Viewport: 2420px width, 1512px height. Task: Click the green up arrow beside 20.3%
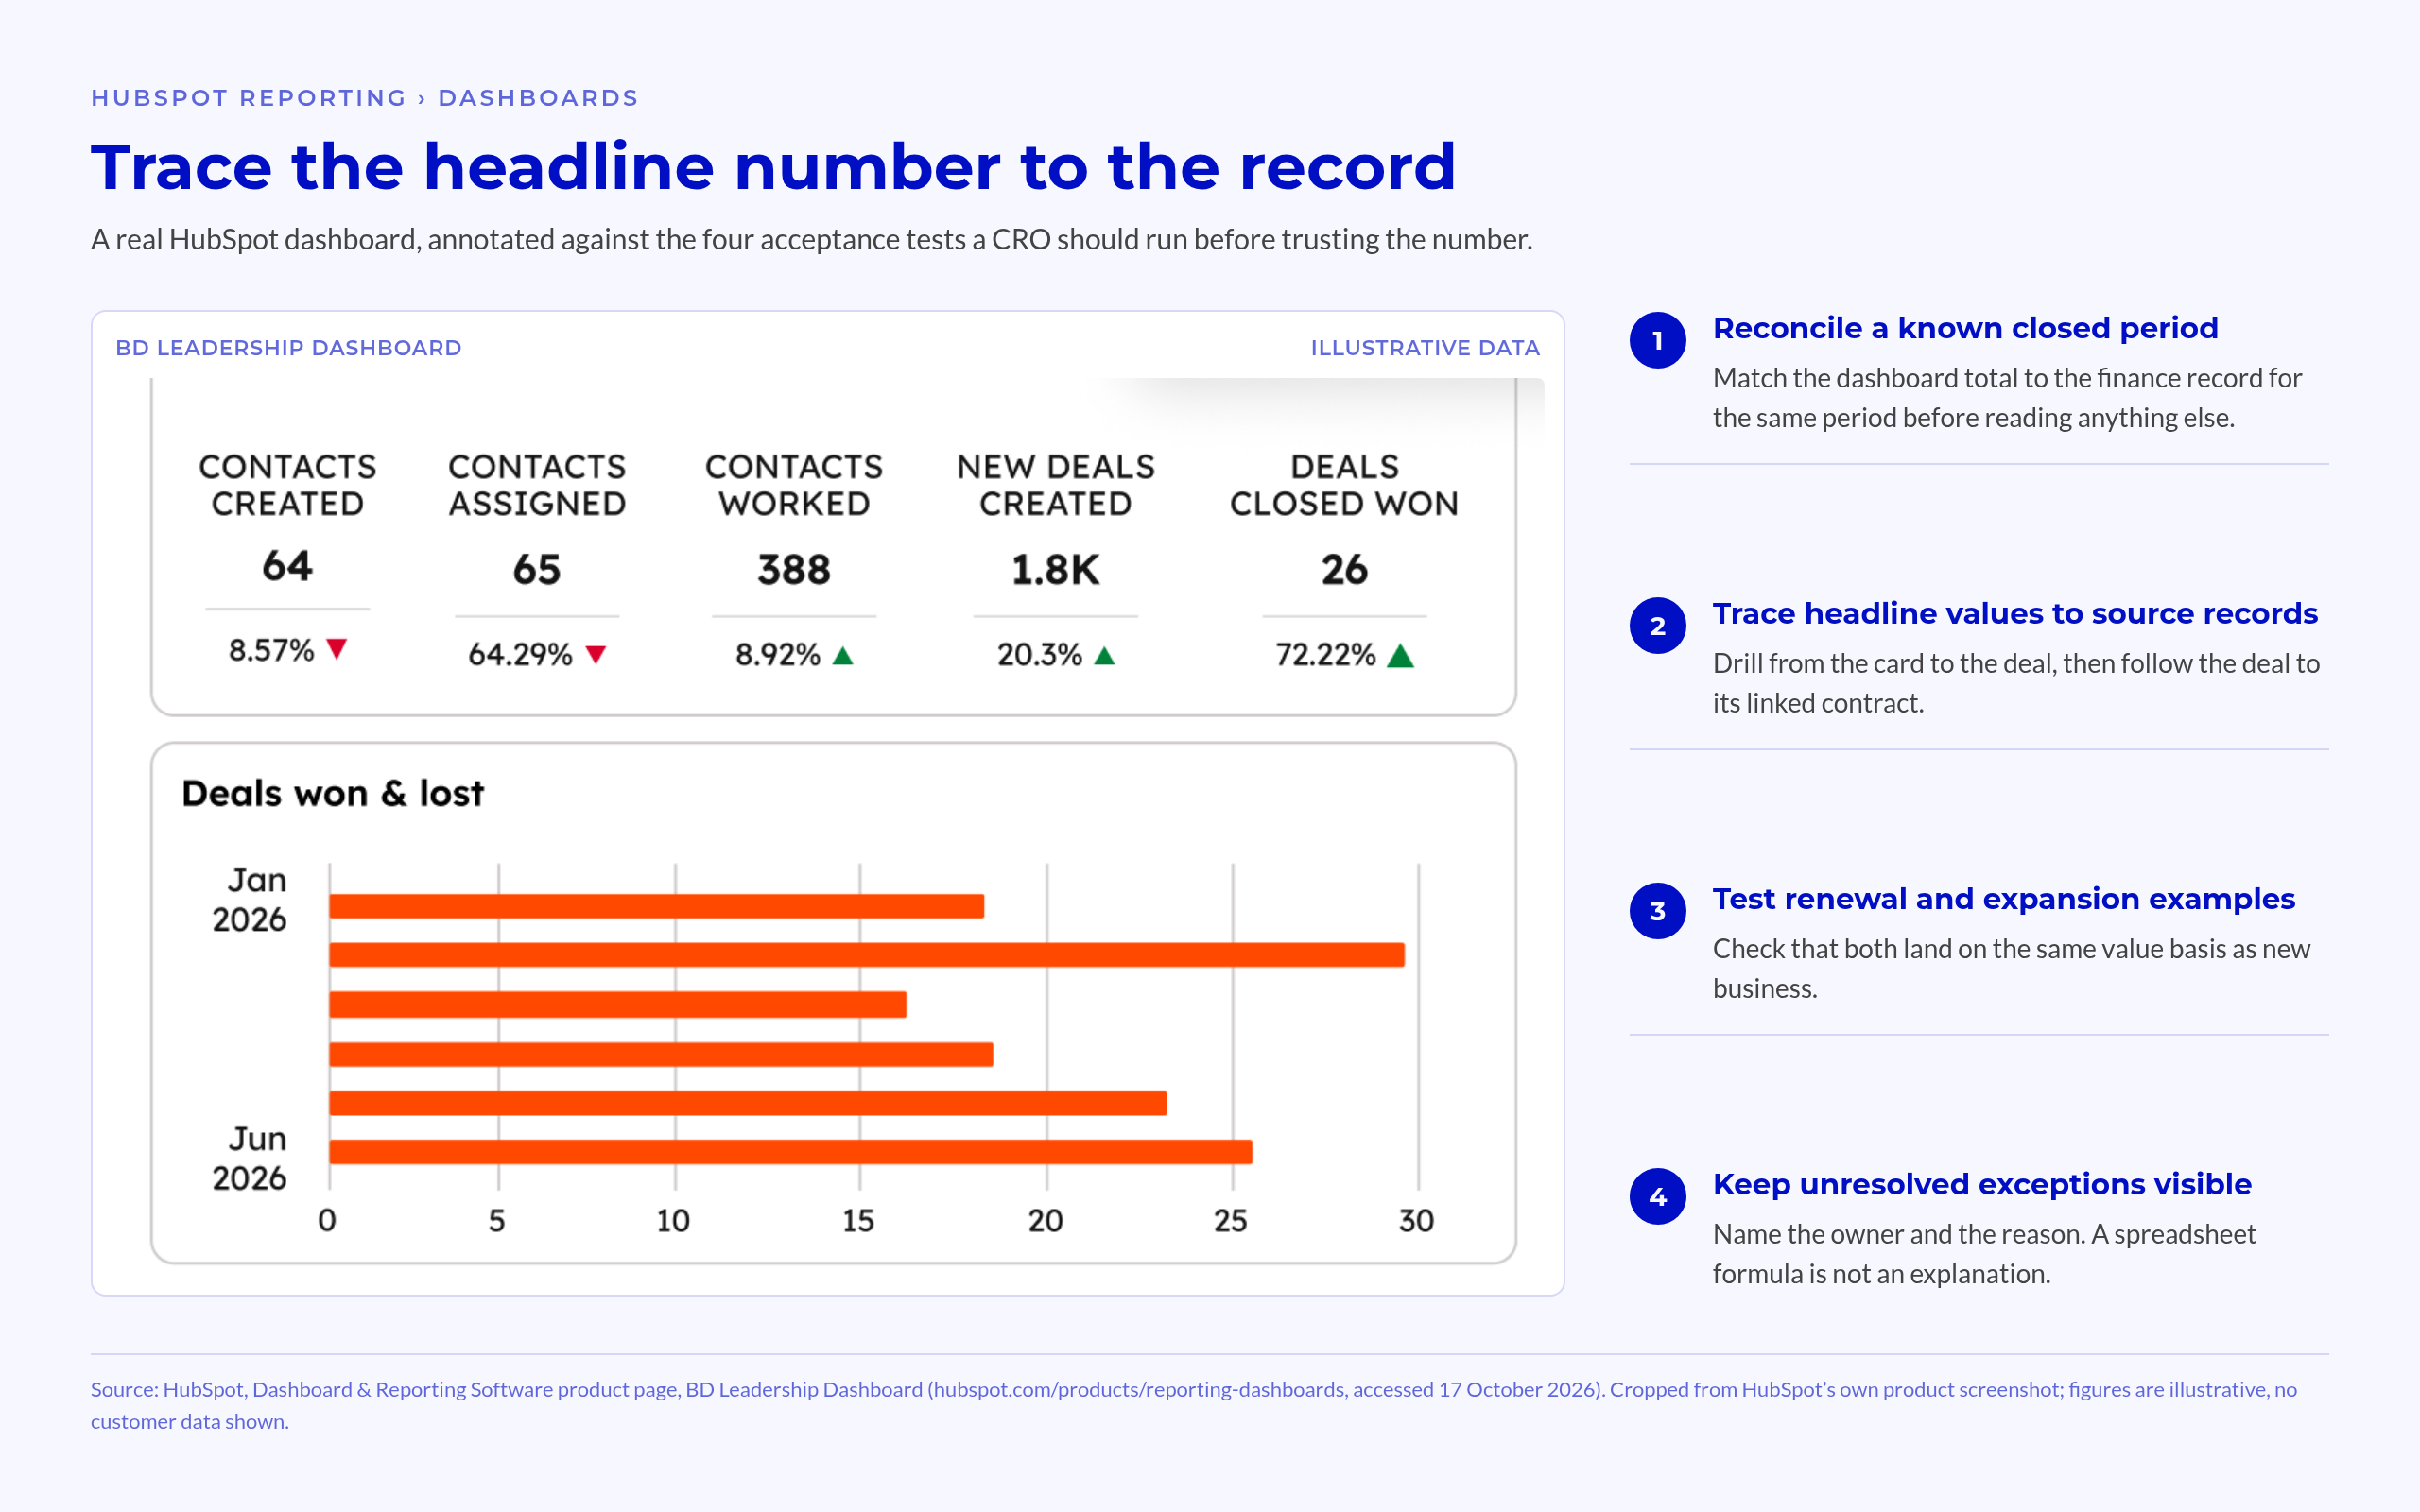coord(1104,655)
